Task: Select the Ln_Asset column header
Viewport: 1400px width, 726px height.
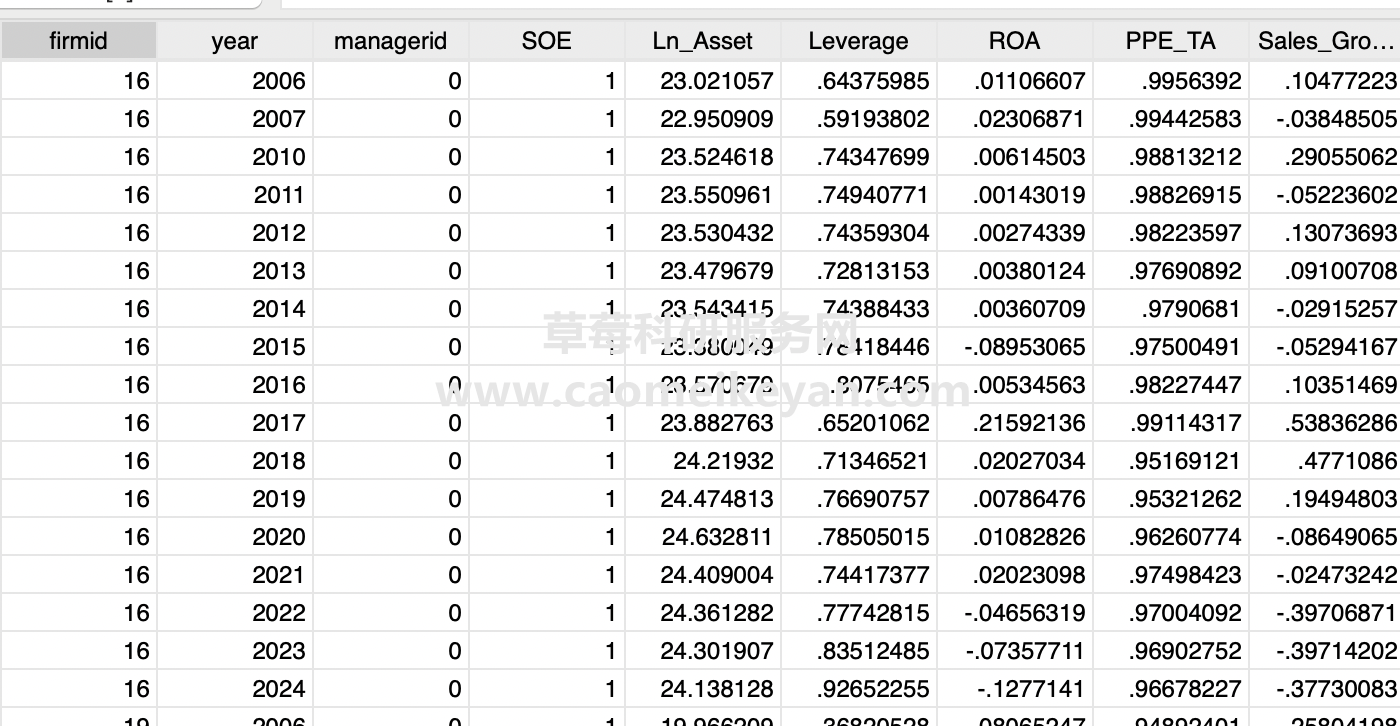Action: pyautogui.click(x=702, y=41)
